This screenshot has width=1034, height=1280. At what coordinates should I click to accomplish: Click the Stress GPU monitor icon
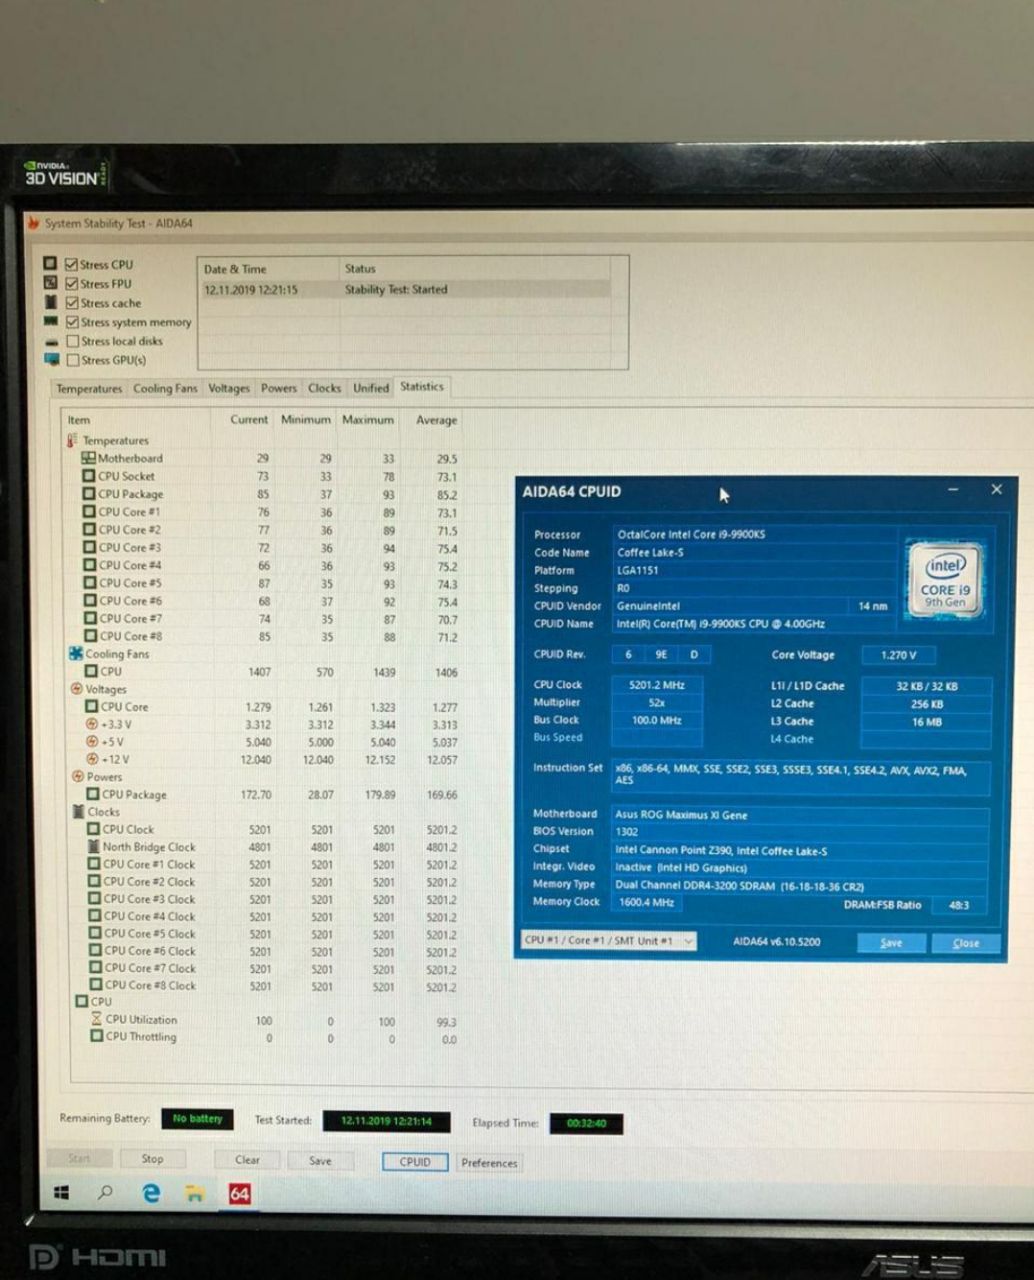pyautogui.click(x=52, y=359)
